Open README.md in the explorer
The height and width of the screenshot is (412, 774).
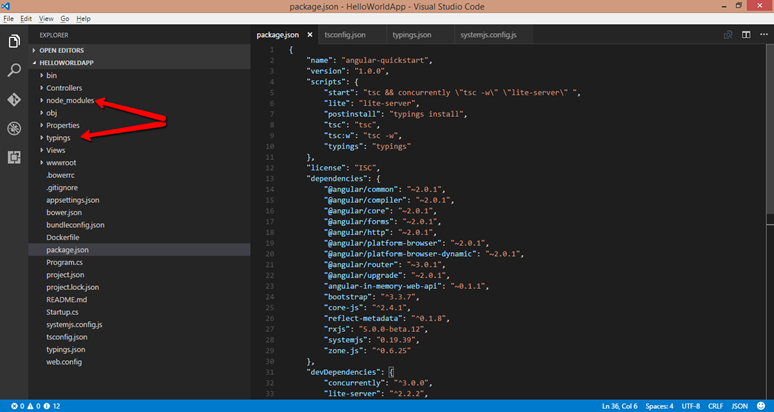click(x=67, y=300)
